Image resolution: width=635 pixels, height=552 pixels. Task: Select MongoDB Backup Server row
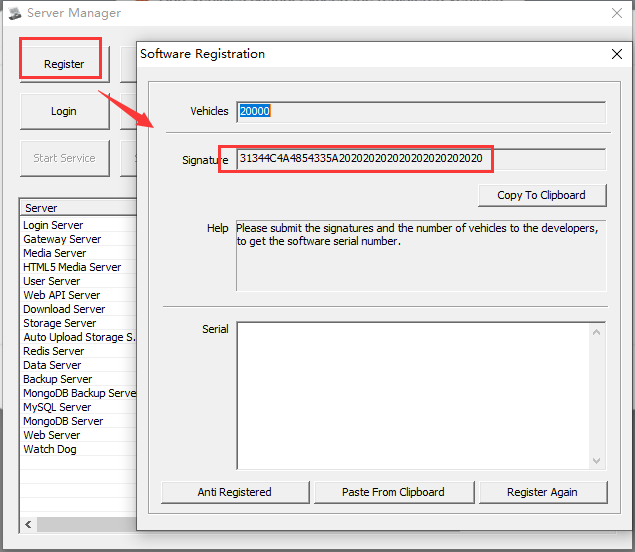point(79,393)
